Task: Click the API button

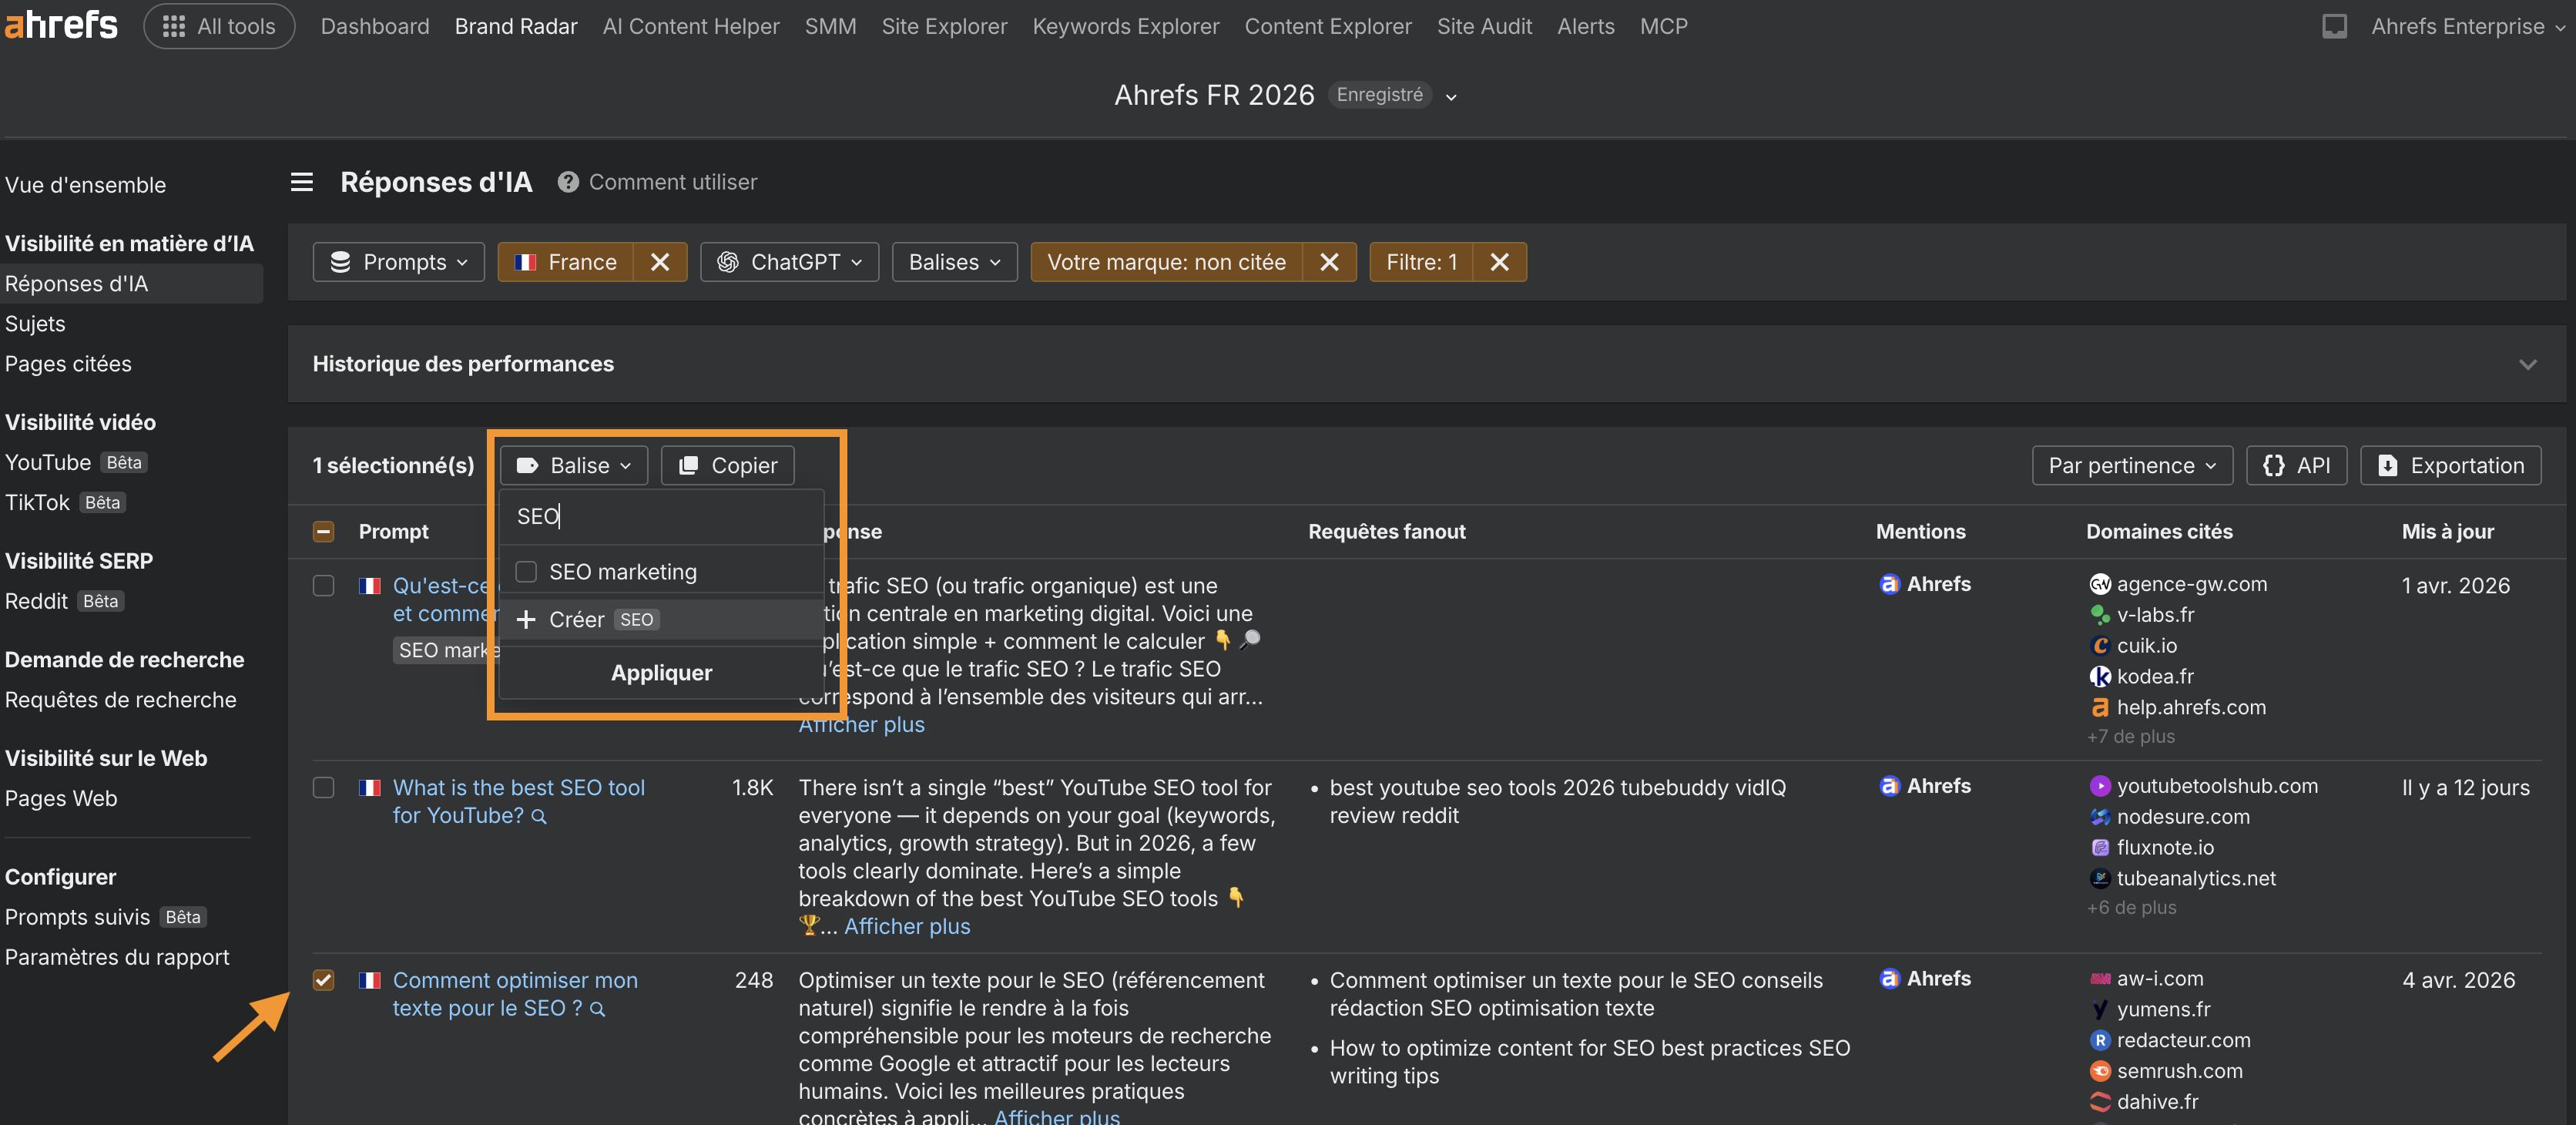Action: point(2296,465)
